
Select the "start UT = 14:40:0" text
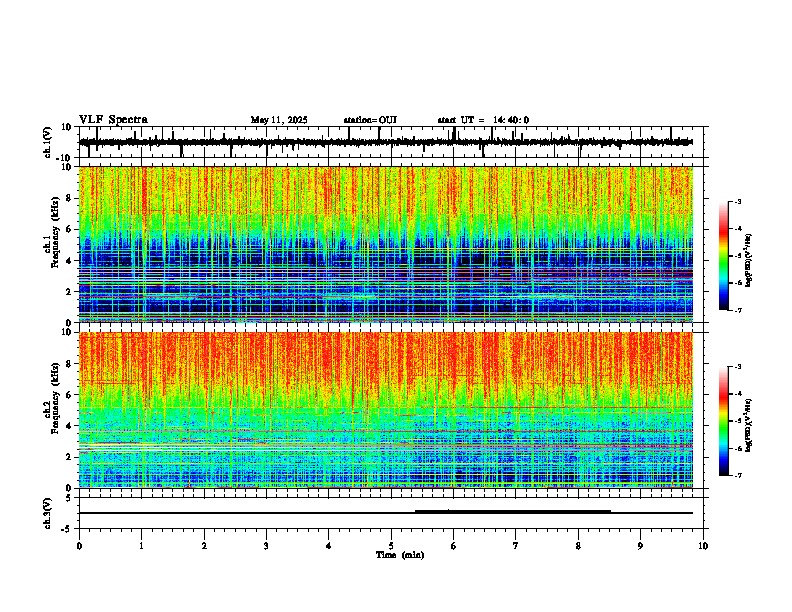[483, 120]
